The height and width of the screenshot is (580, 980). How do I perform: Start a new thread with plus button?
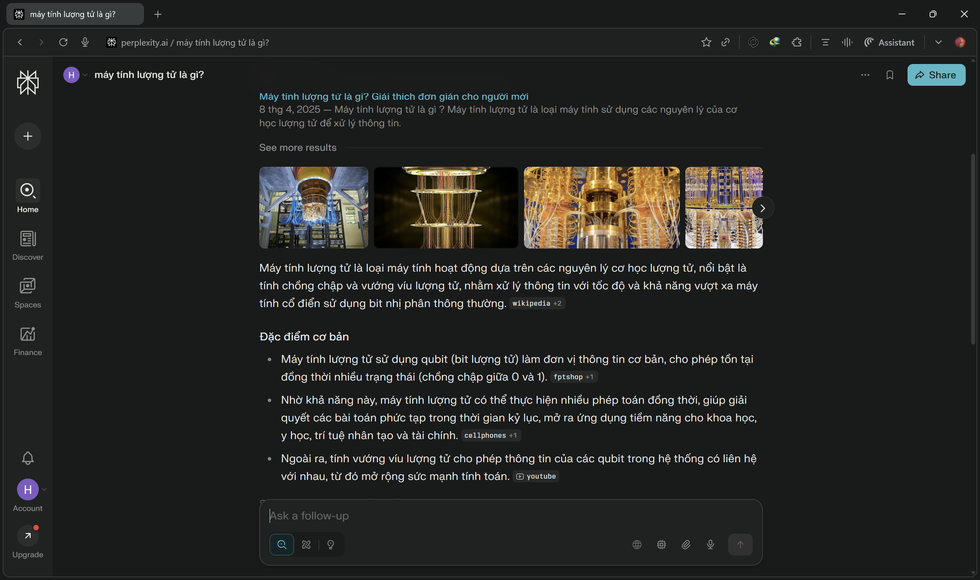(28, 136)
